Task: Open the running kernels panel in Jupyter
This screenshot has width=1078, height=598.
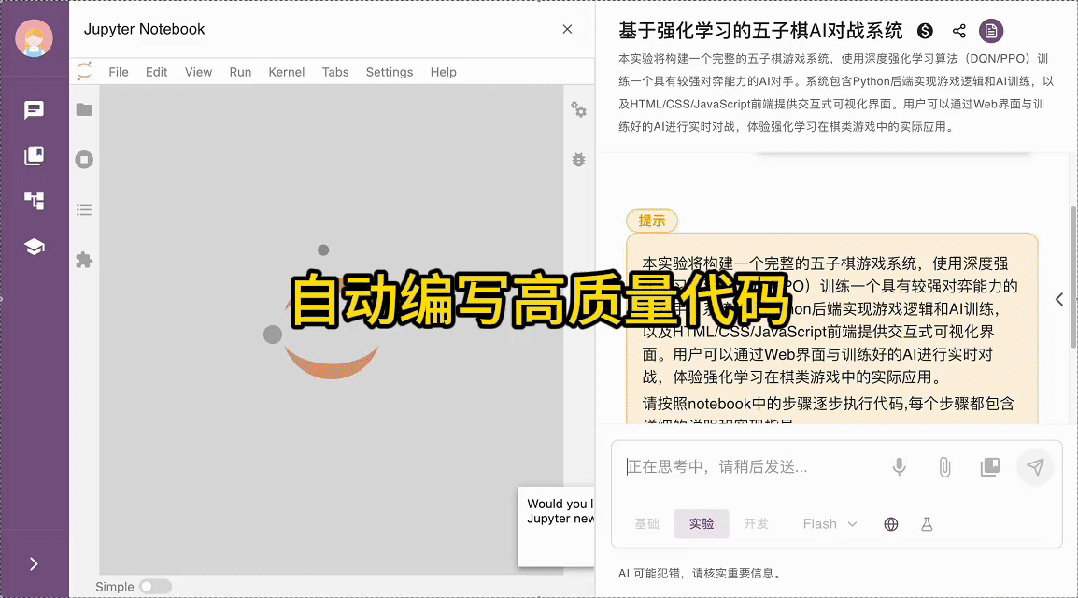Action: tap(84, 158)
